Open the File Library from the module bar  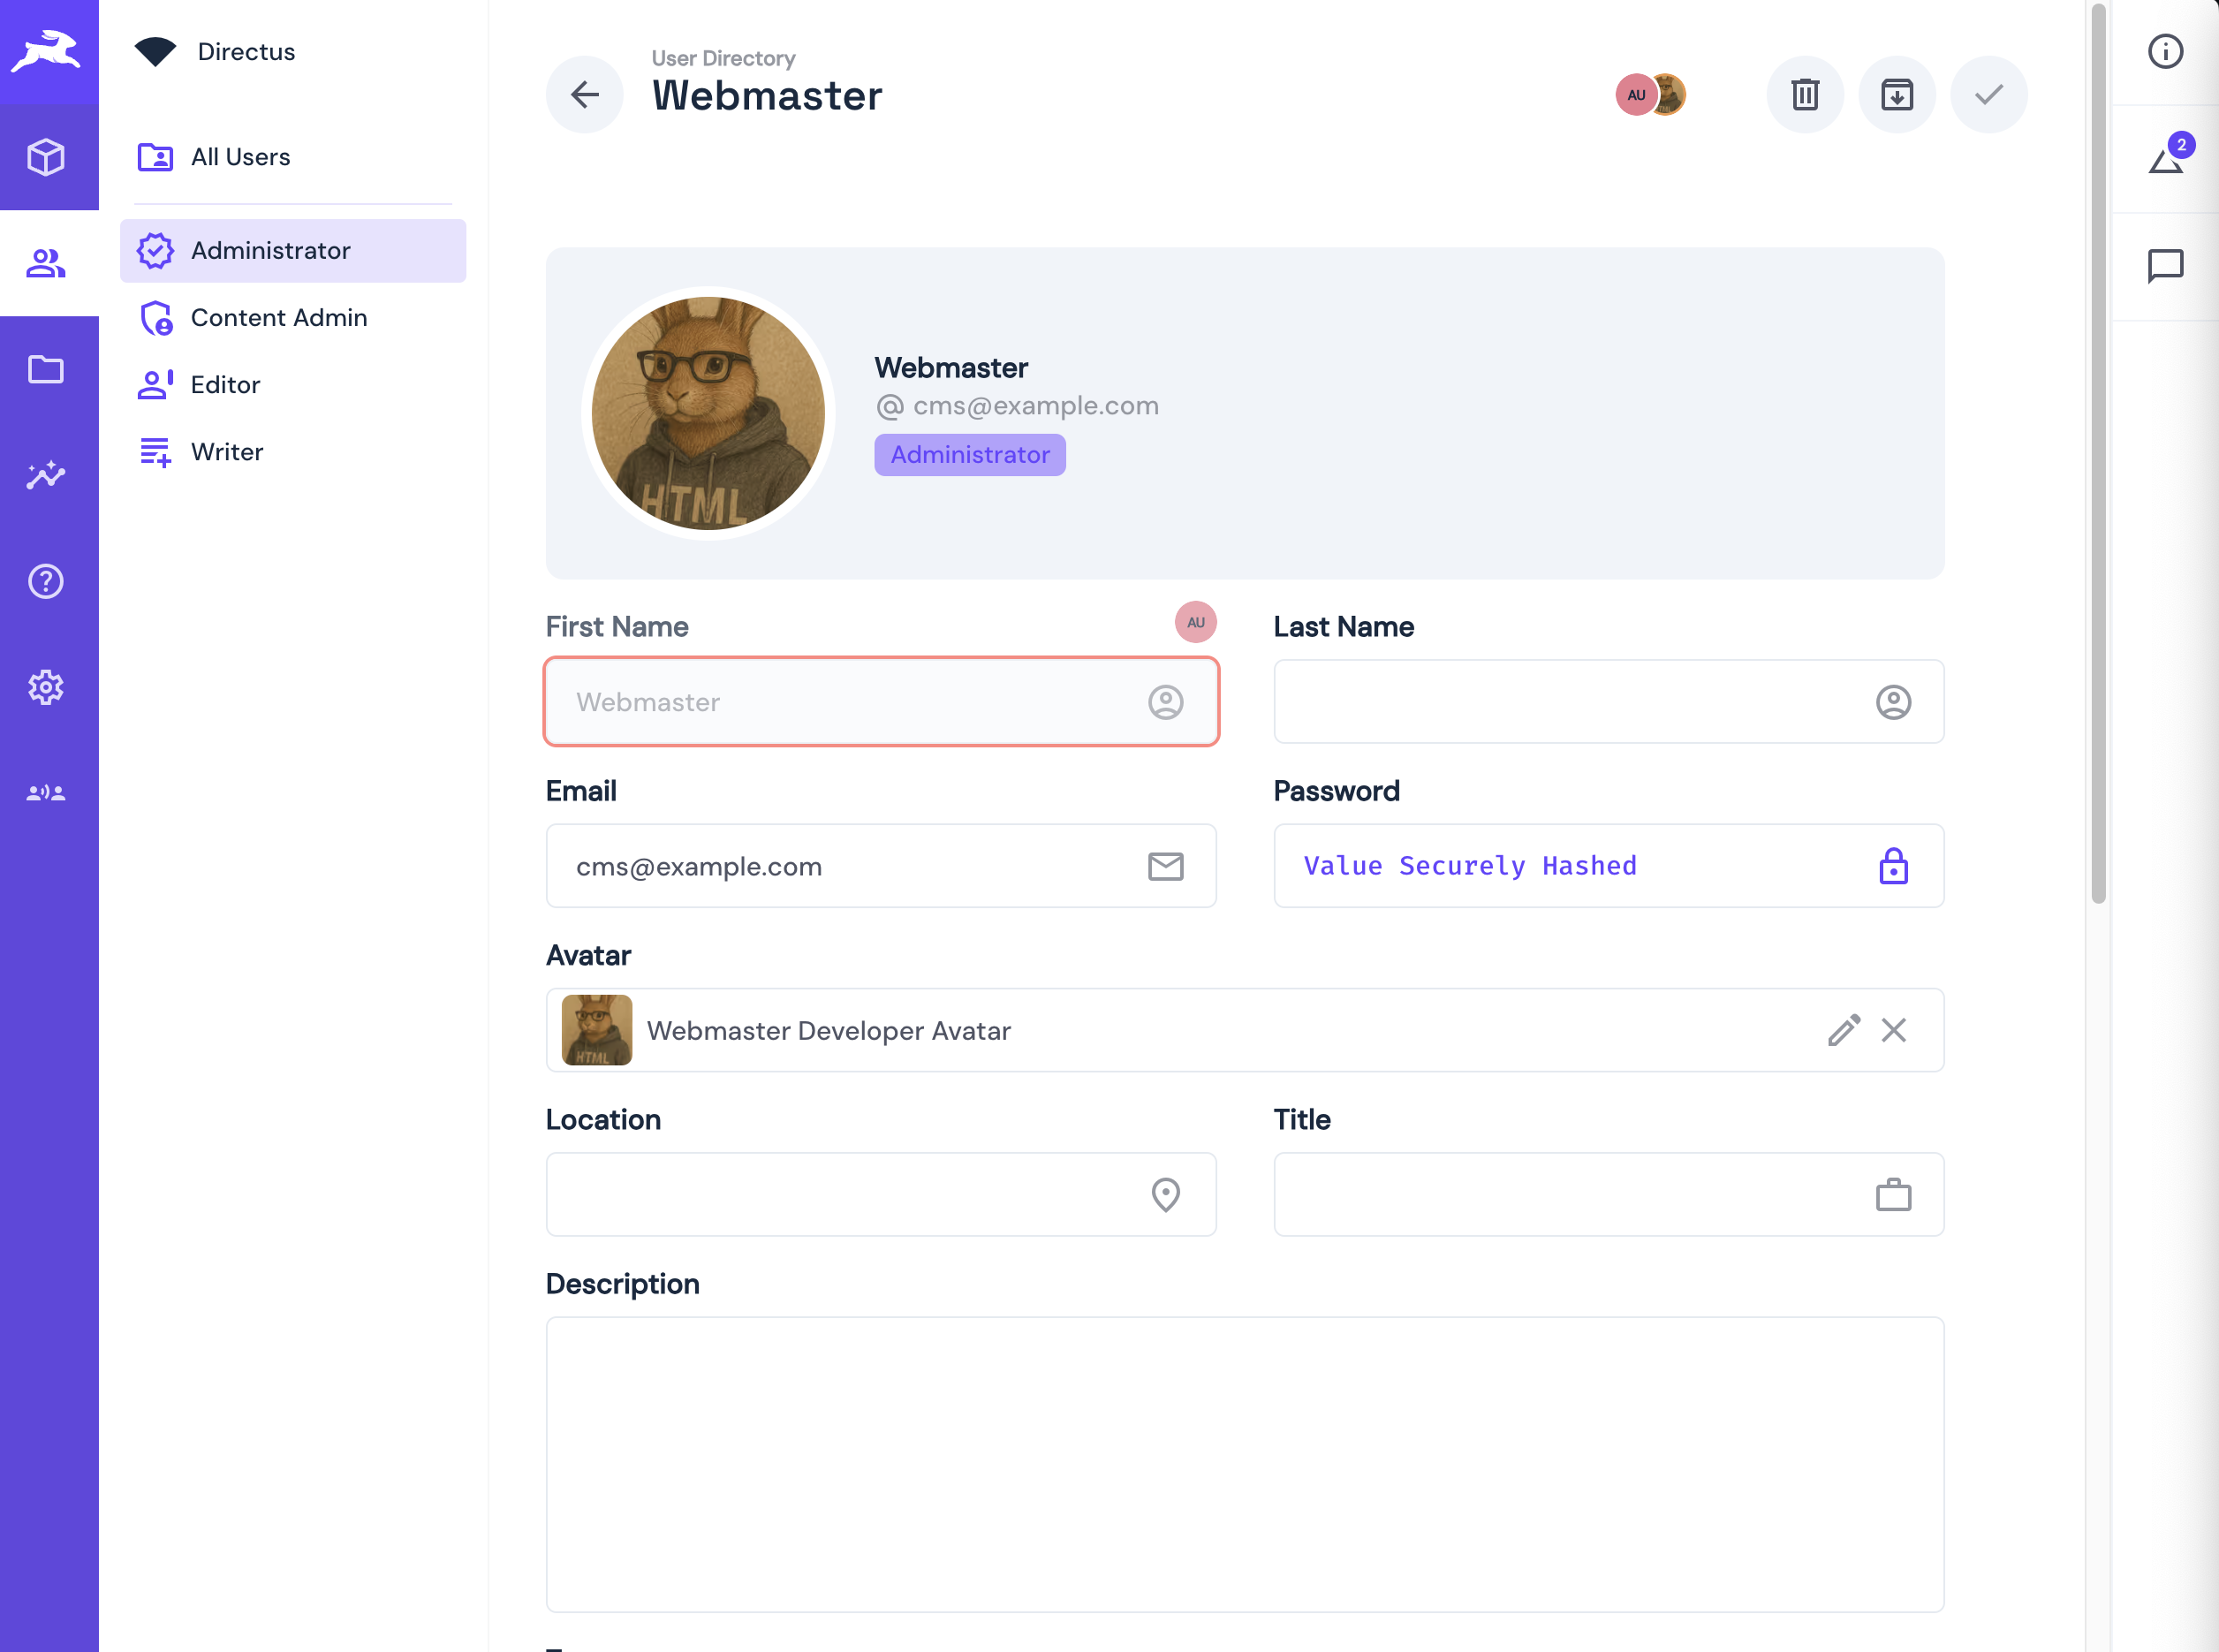47,369
